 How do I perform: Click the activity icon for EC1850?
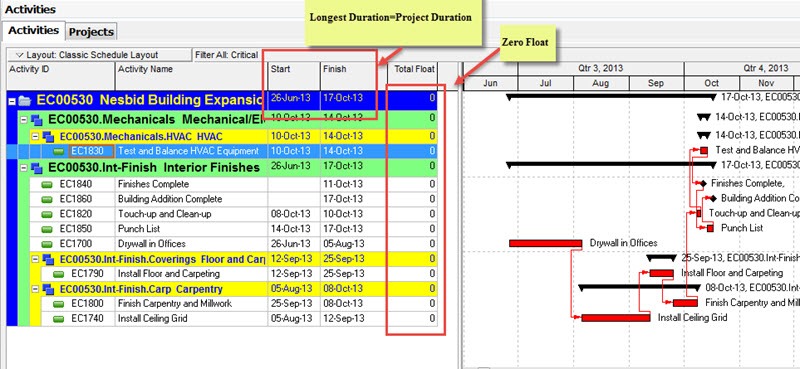pos(47,229)
